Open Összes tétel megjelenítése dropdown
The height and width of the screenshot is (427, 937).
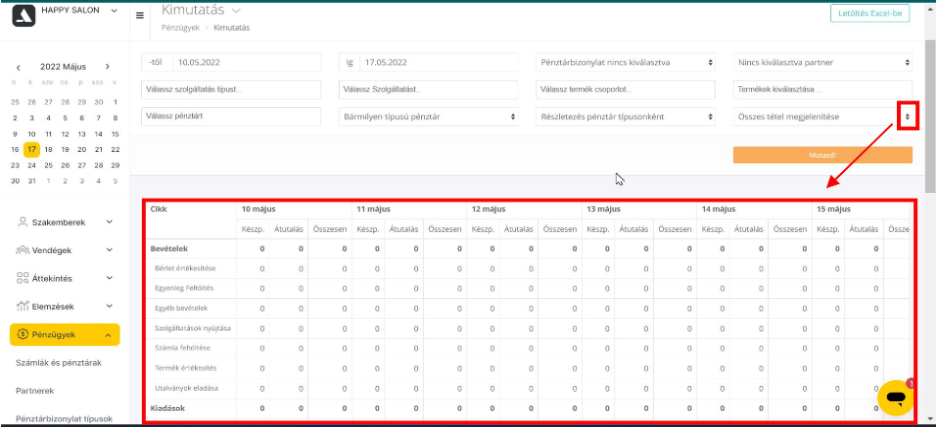point(823,116)
